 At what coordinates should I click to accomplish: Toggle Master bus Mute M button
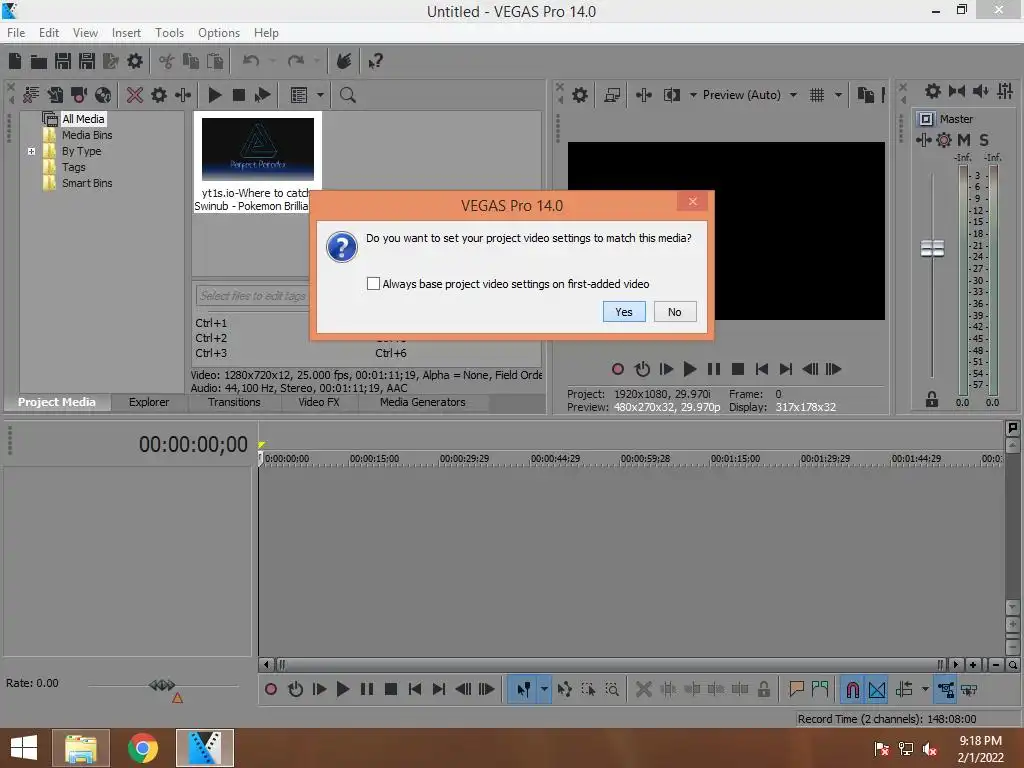pos(964,140)
